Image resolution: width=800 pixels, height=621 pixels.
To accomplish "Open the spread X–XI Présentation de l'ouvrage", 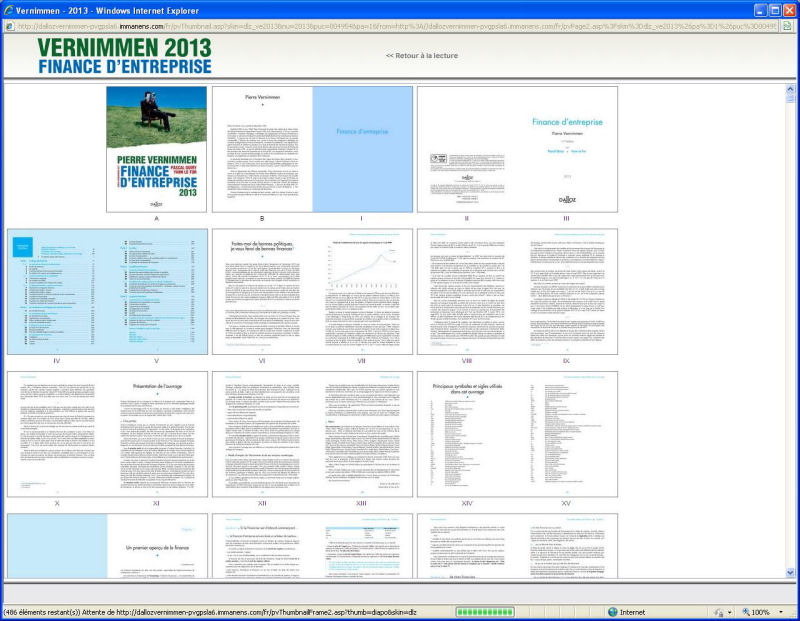I will (x=107, y=434).
